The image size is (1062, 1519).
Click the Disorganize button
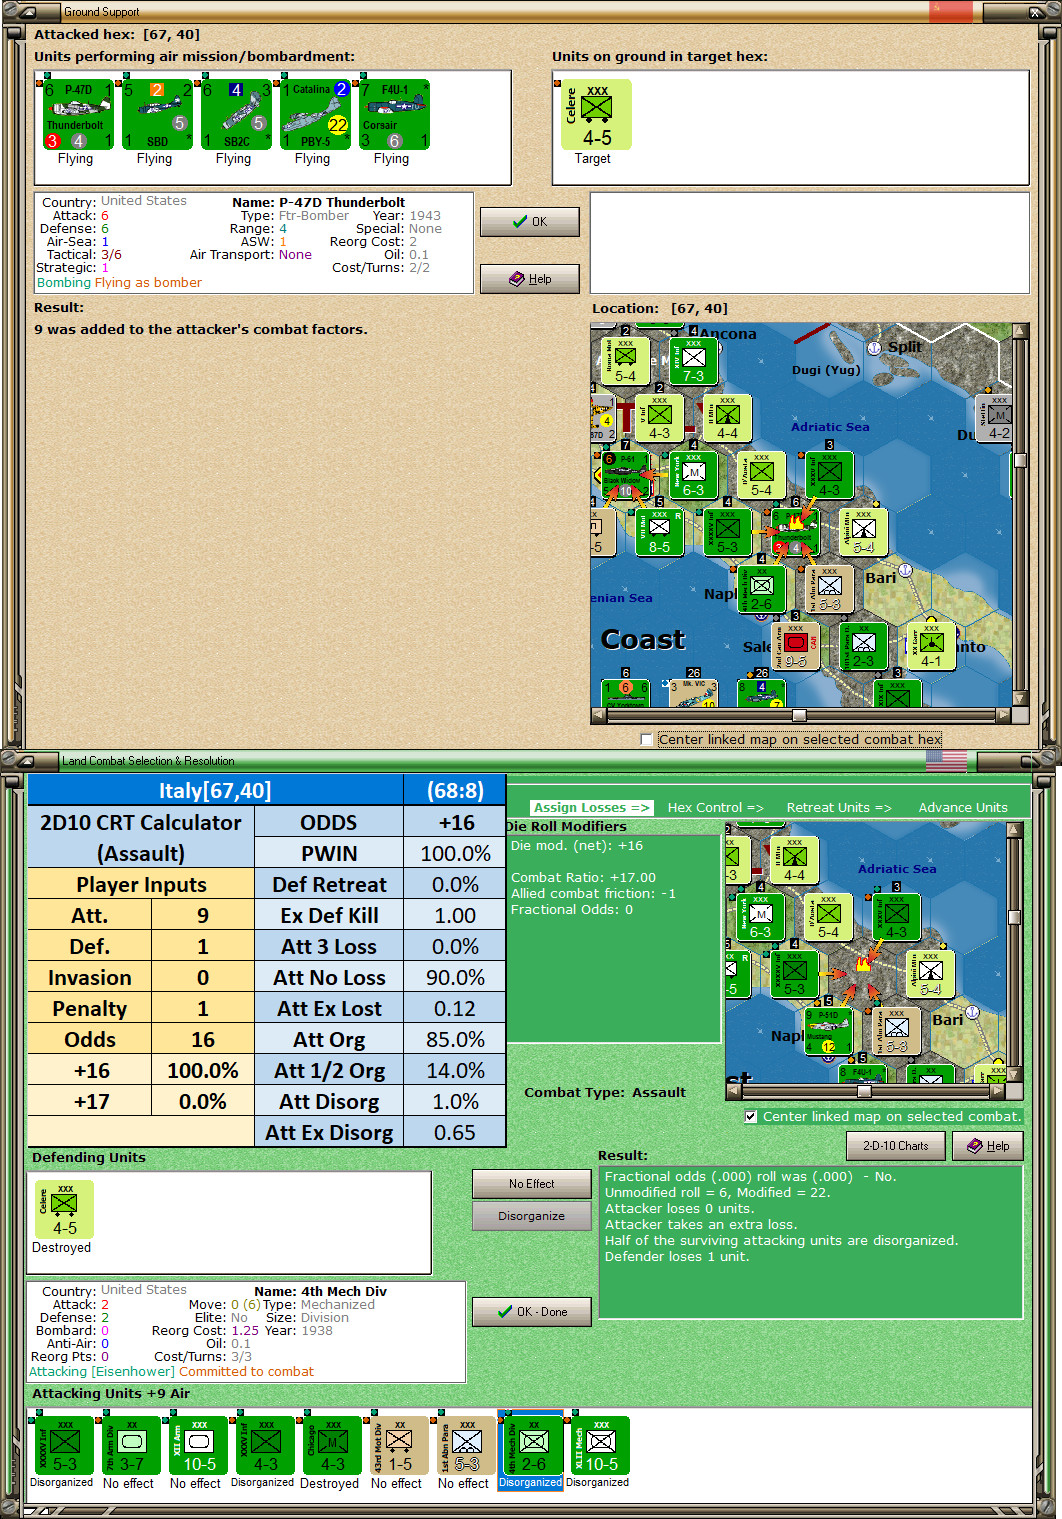[x=532, y=1216]
